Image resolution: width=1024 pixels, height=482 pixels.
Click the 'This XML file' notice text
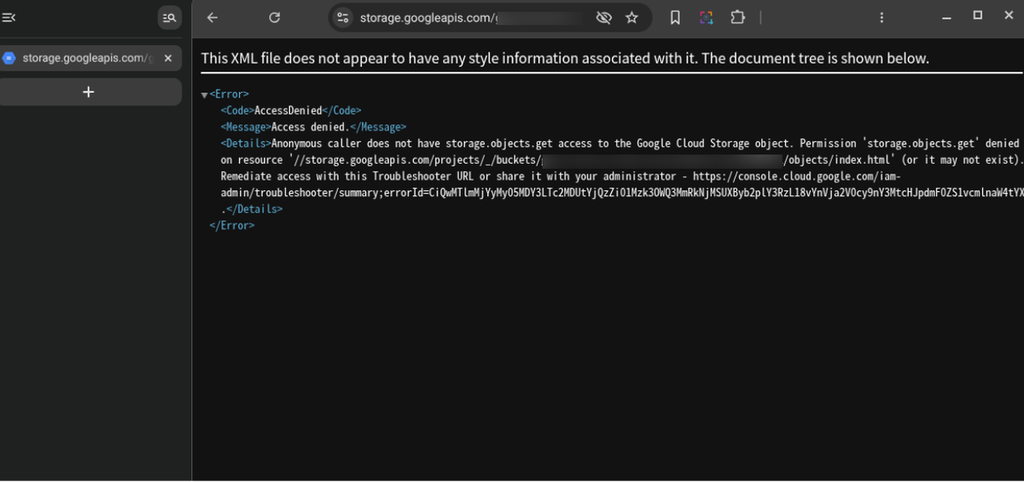[x=565, y=58]
